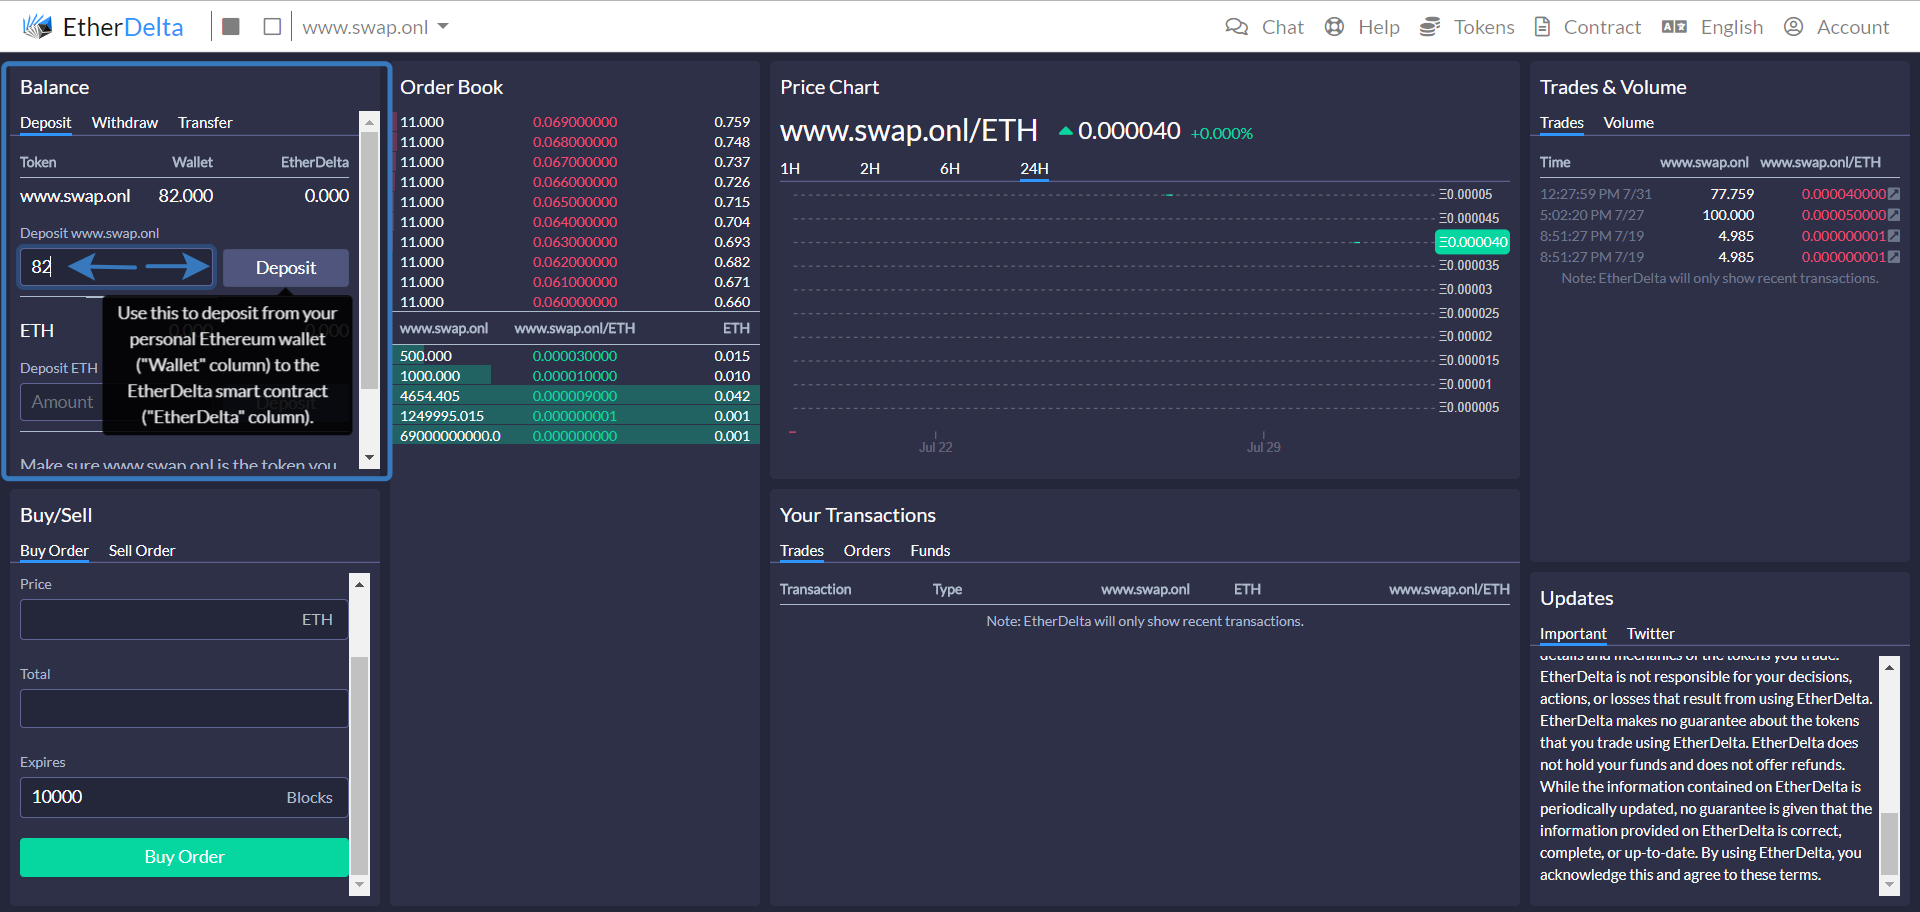Open the link icon for the 4.985 trade priced 0.000000001 listed first
Image resolution: width=1920 pixels, height=912 pixels.
click(x=1894, y=236)
